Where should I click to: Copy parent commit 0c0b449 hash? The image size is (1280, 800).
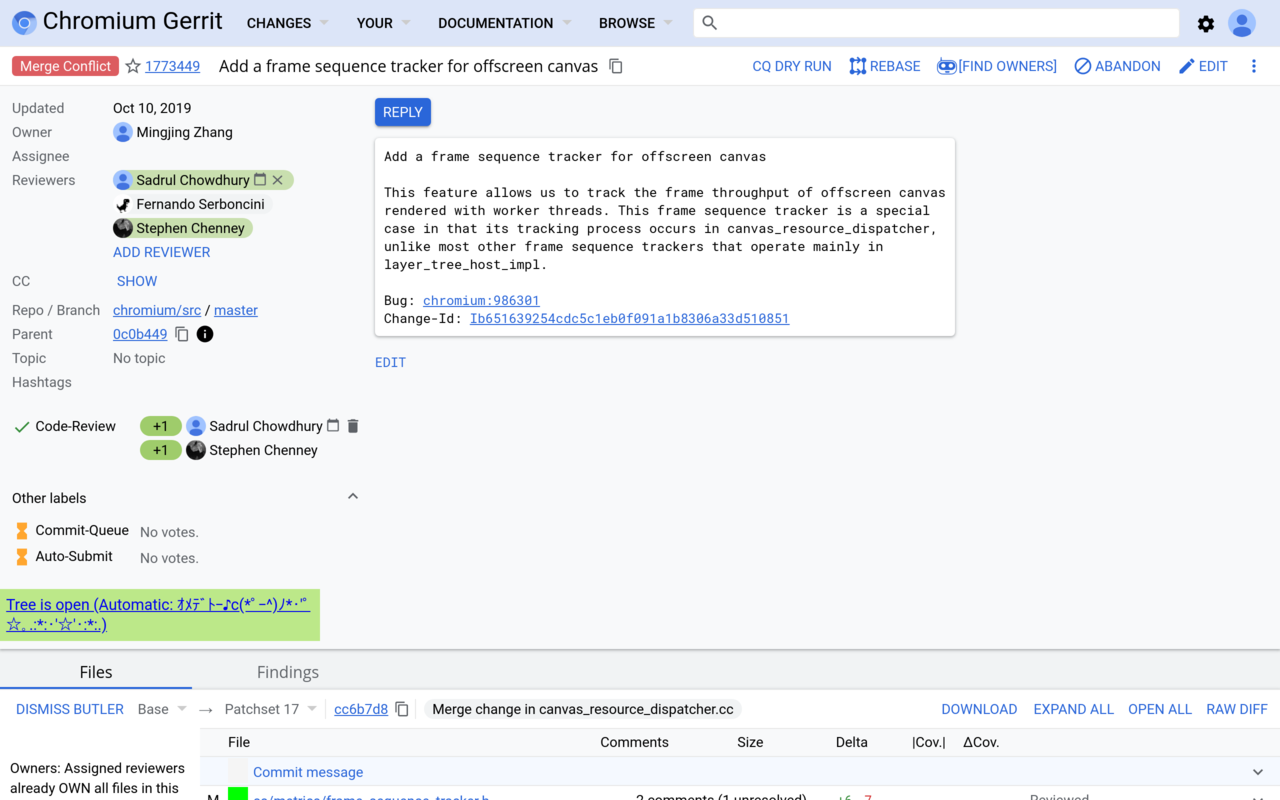182,334
